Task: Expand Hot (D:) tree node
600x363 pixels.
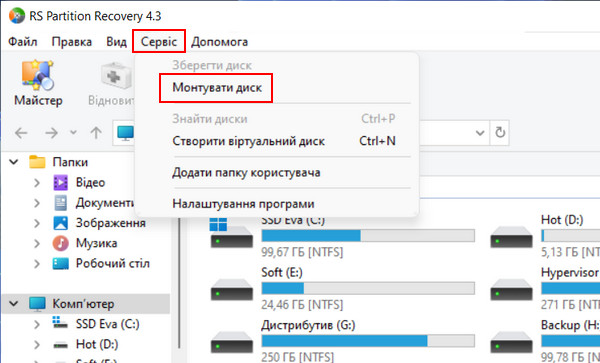Action: point(37,345)
